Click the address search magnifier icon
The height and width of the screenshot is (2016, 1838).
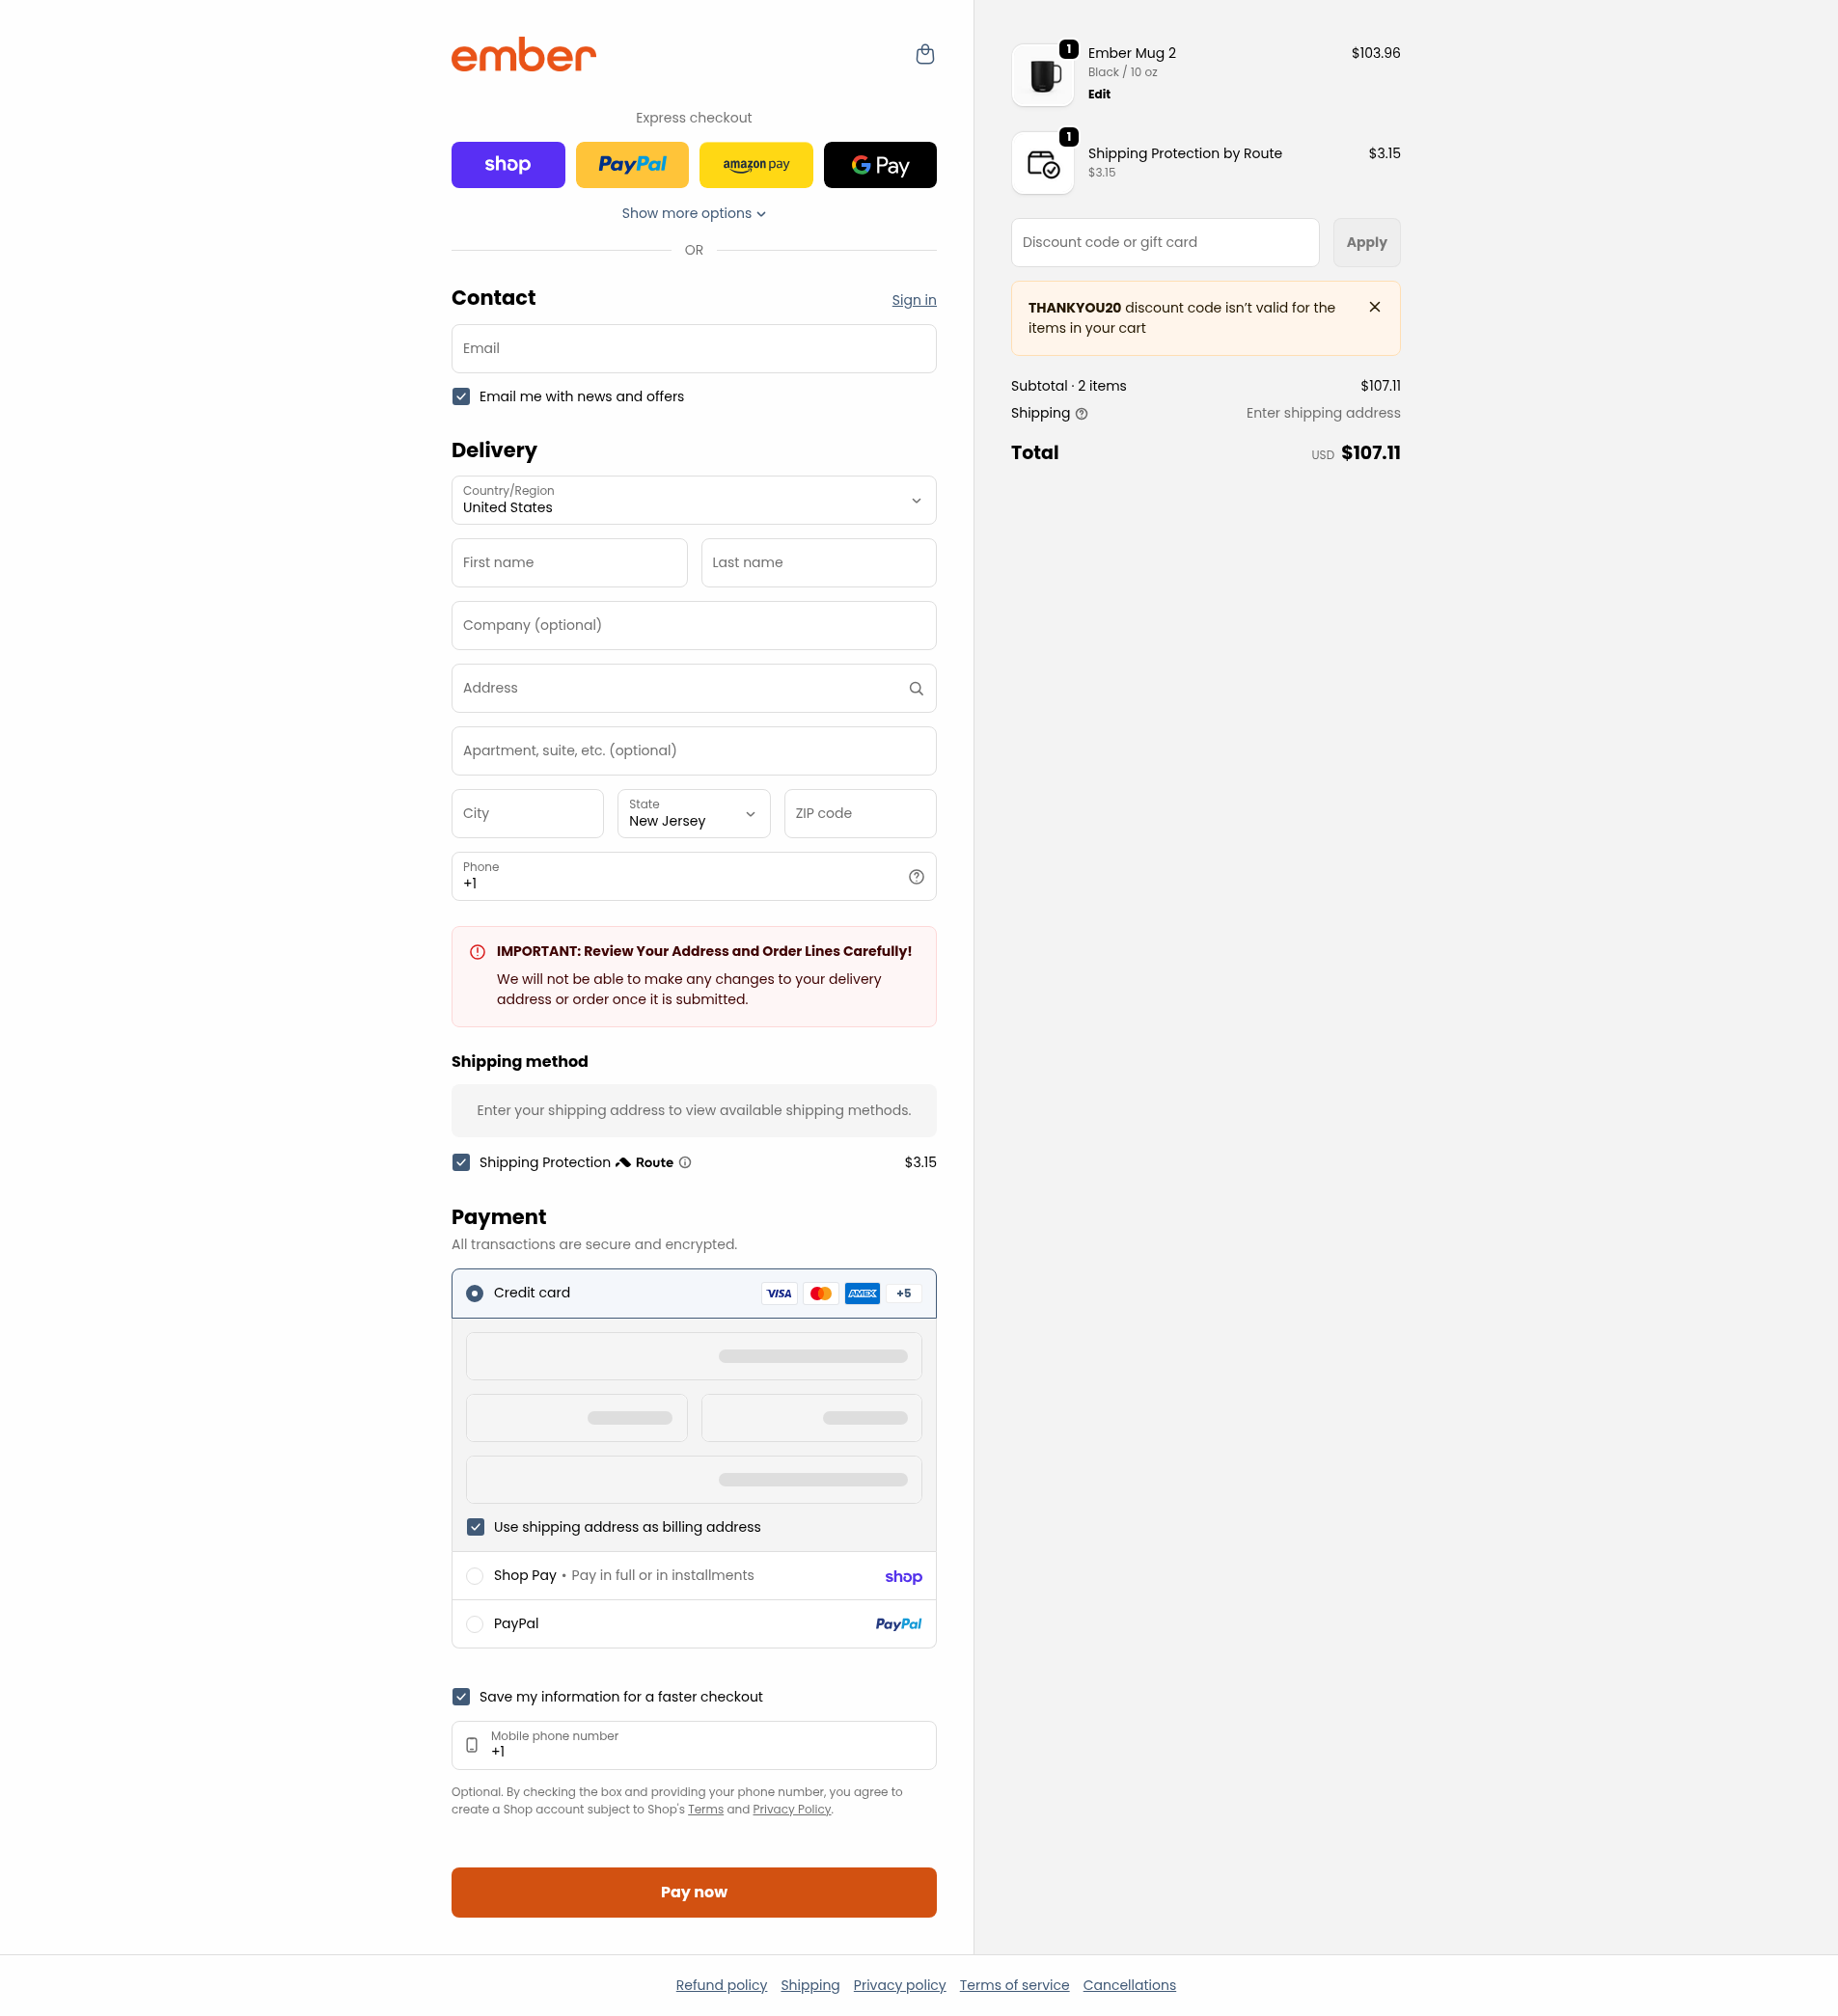point(916,688)
